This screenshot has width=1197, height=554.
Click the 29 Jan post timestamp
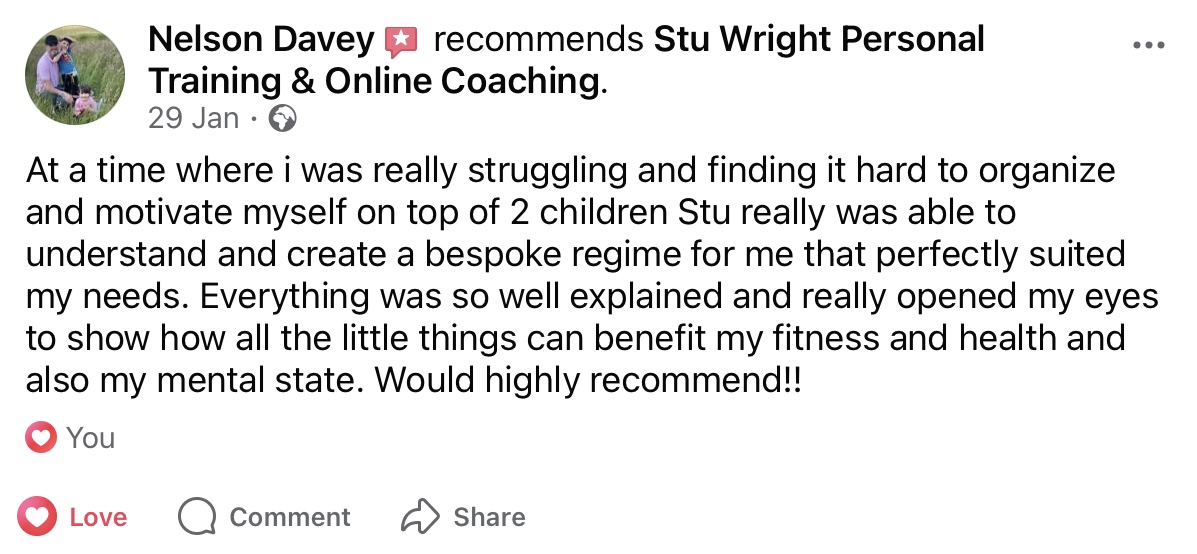(x=193, y=119)
